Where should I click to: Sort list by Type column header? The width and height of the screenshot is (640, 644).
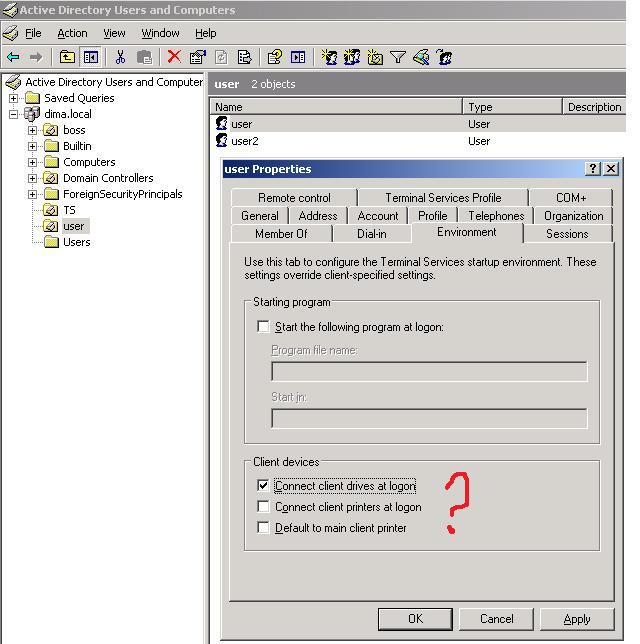(x=512, y=107)
